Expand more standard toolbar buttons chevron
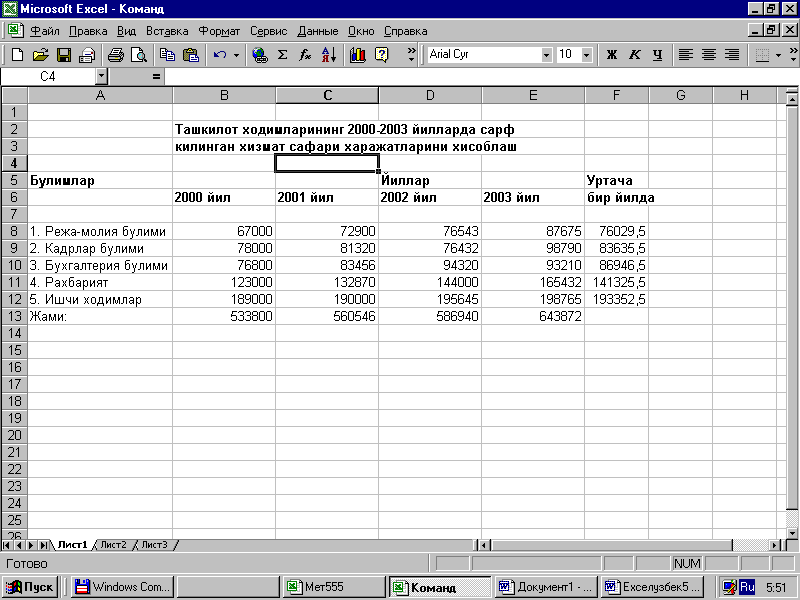The width and height of the screenshot is (800, 600). (412, 54)
